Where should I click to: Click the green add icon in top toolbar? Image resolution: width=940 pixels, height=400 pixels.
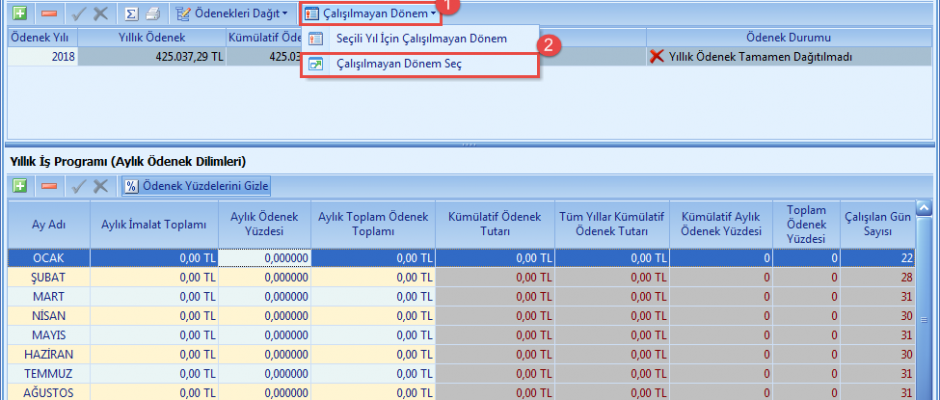(x=19, y=14)
